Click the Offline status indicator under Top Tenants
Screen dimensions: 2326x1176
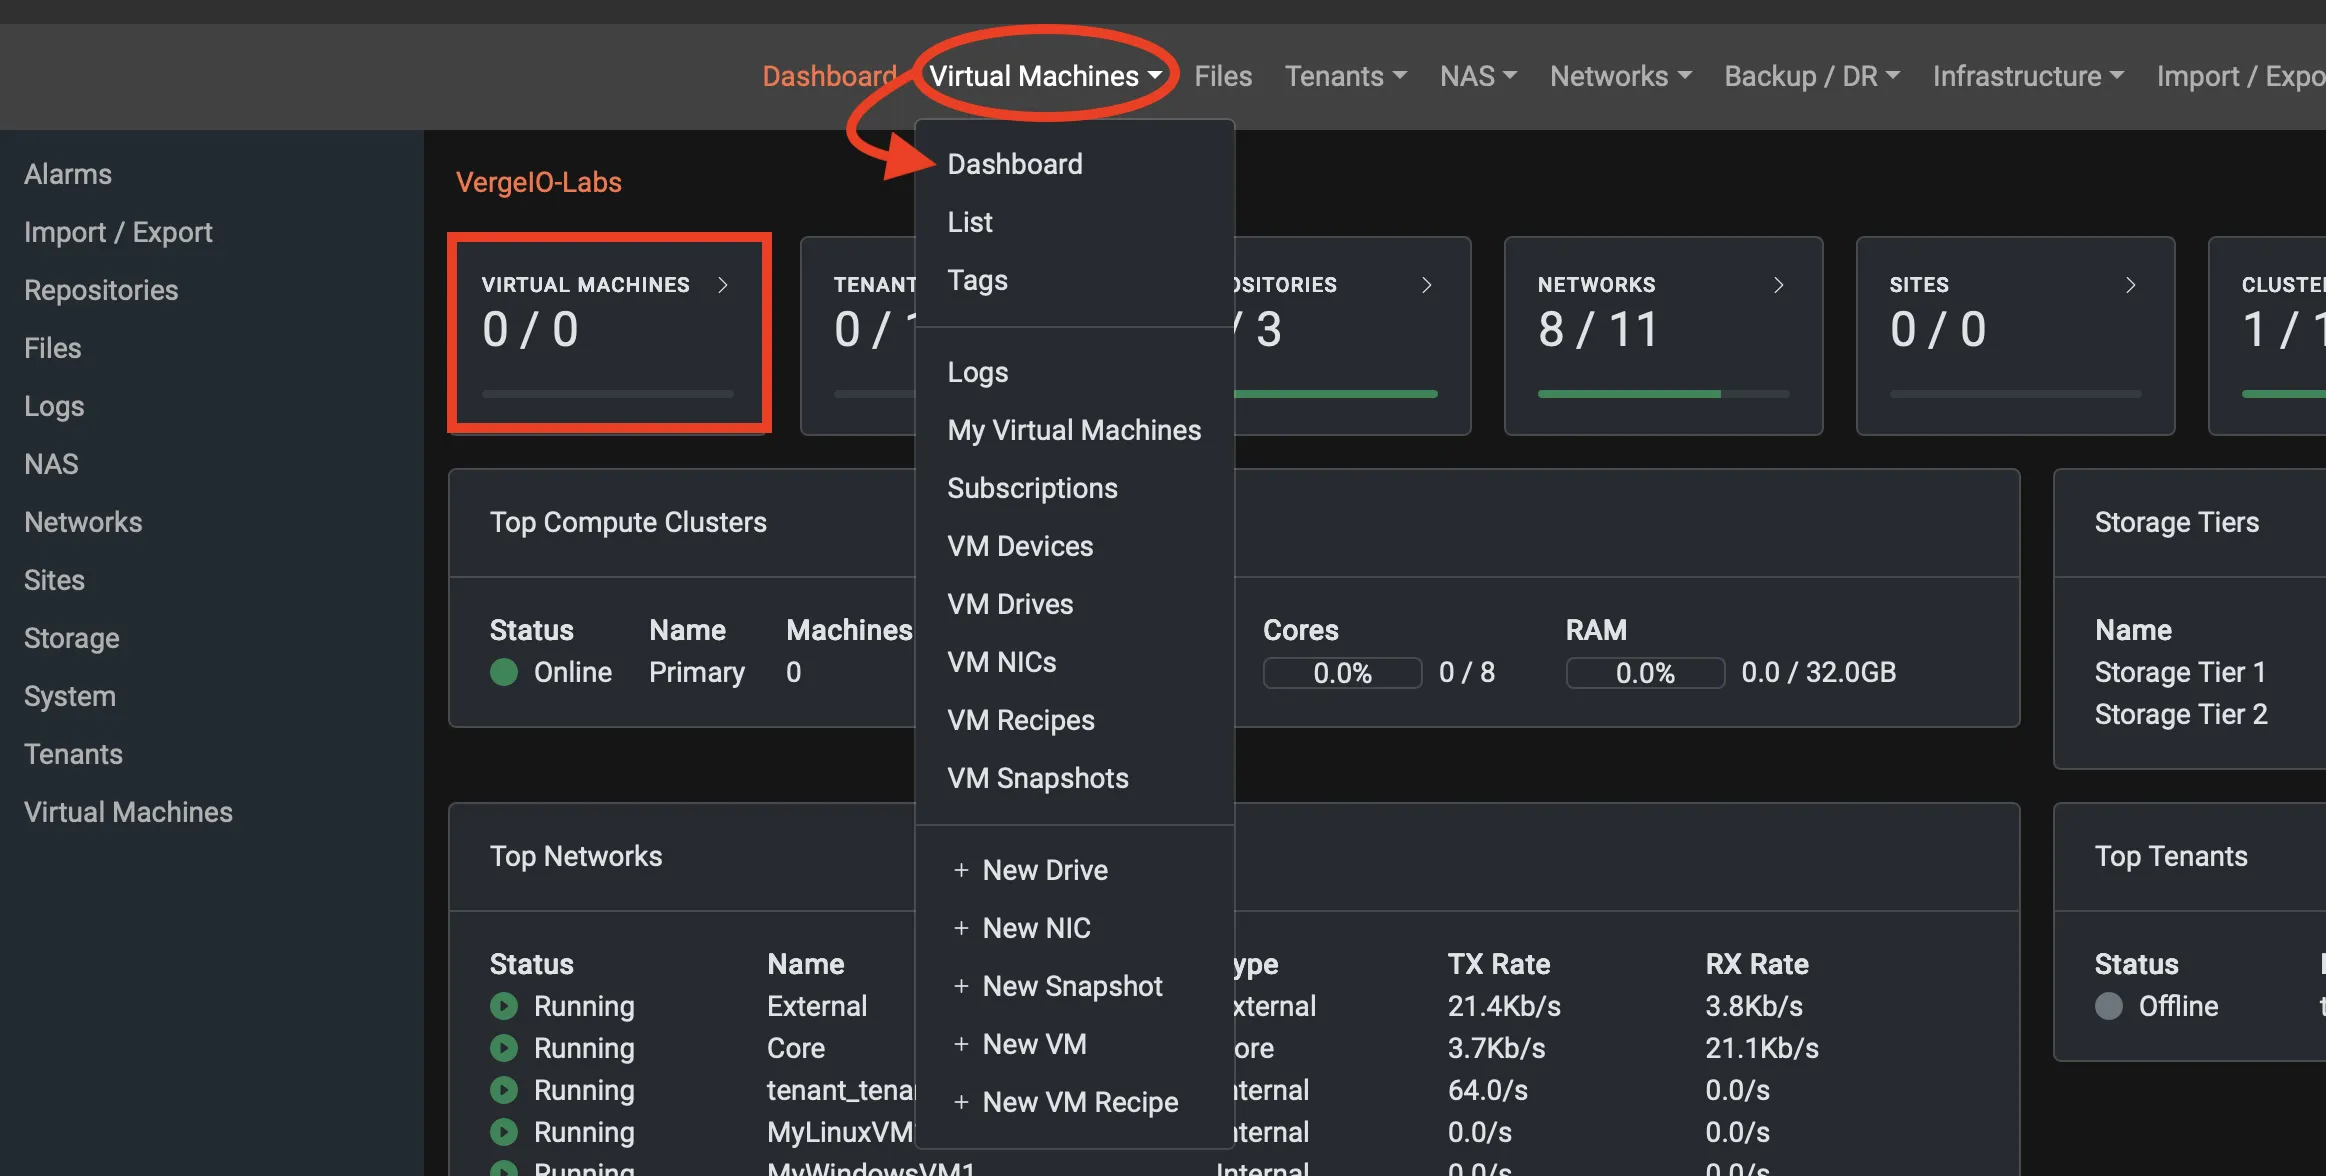(x=2109, y=1006)
